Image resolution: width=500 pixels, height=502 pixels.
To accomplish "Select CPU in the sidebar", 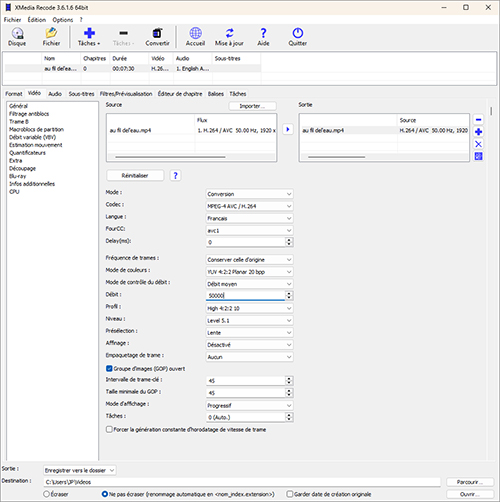I will [14, 192].
